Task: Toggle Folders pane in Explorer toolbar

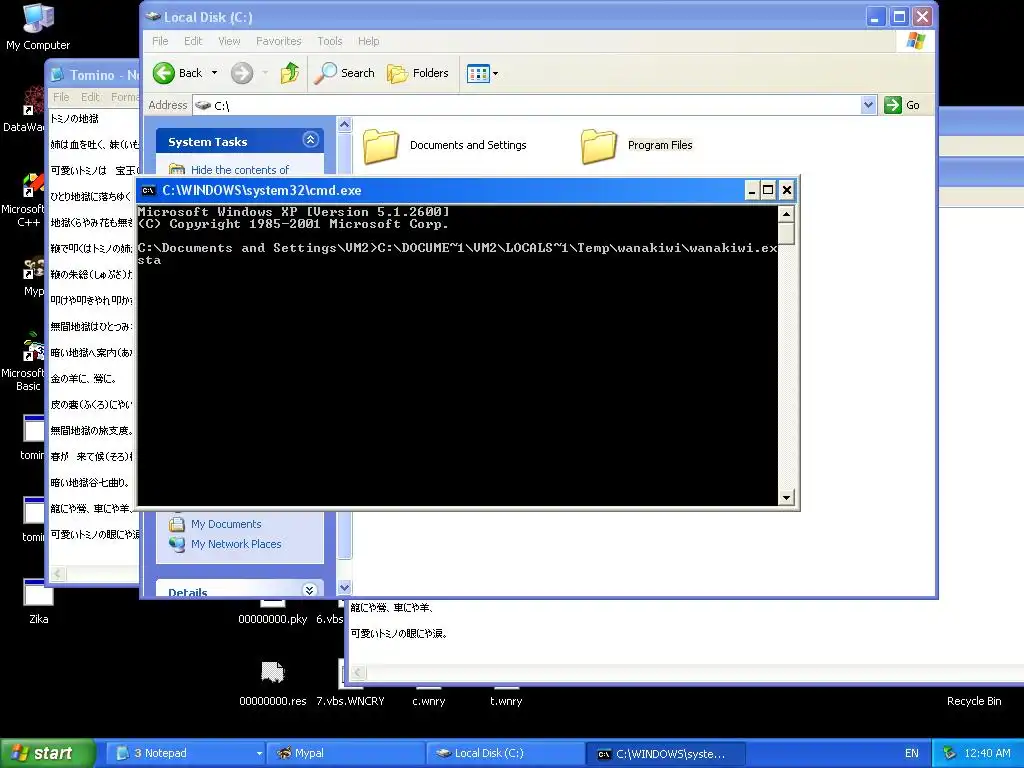Action: (x=418, y=73)
